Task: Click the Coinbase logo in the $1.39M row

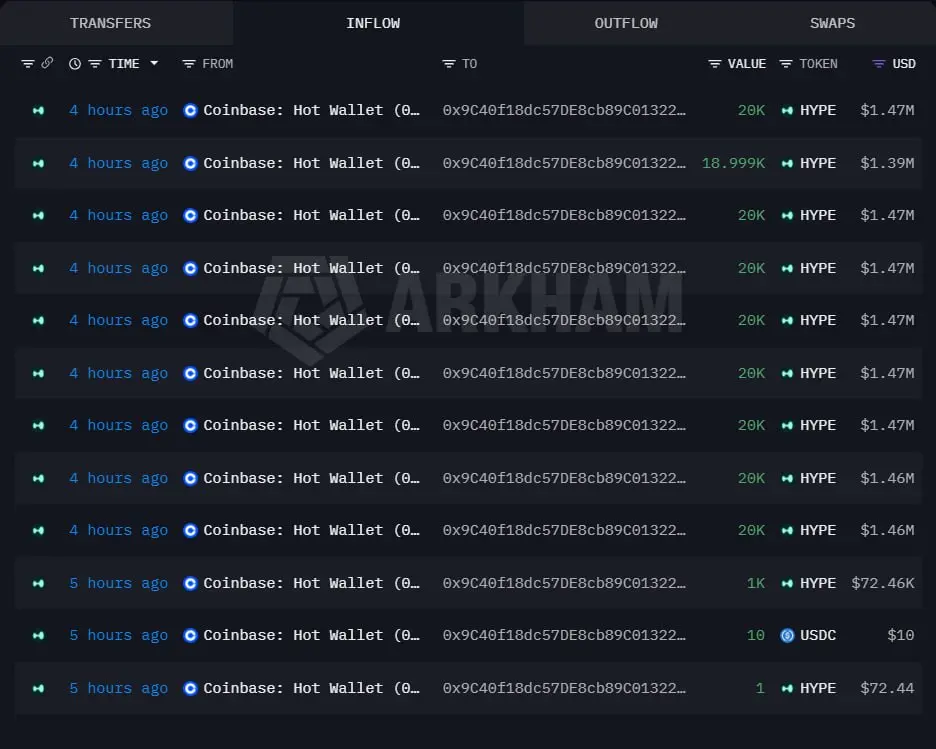Action: click(190, 164)
